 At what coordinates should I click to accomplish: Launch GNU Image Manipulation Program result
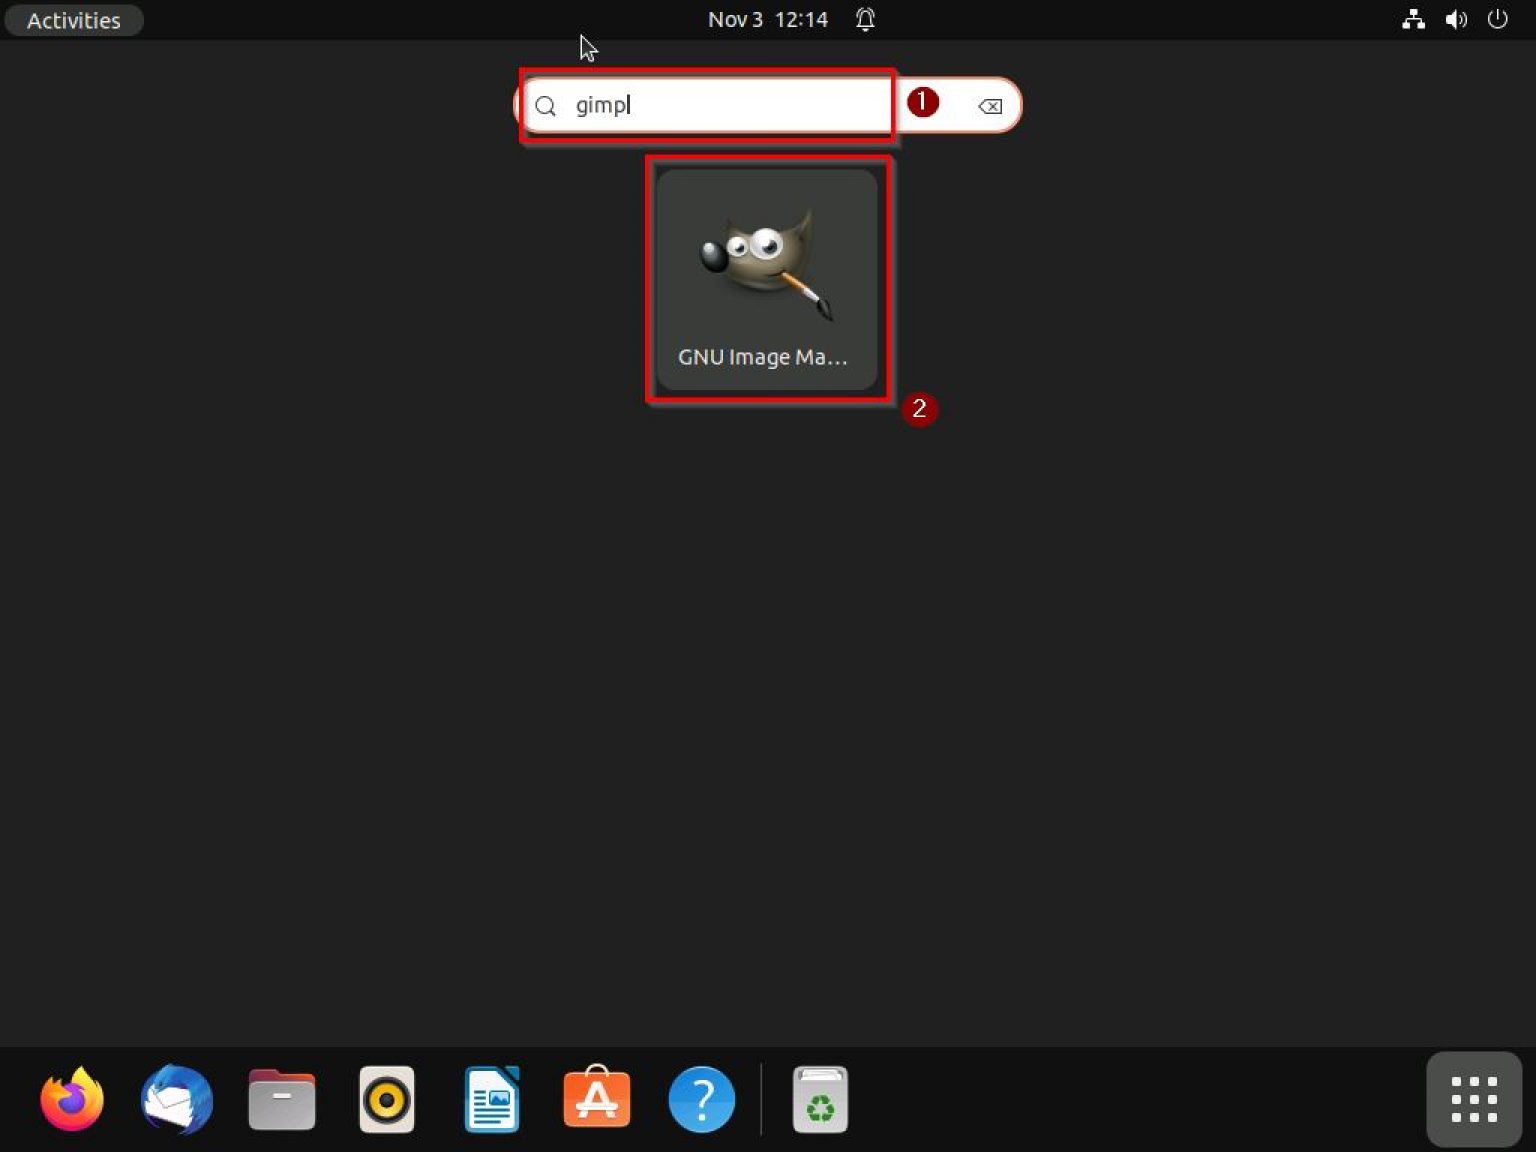click(x=767, y=275)
